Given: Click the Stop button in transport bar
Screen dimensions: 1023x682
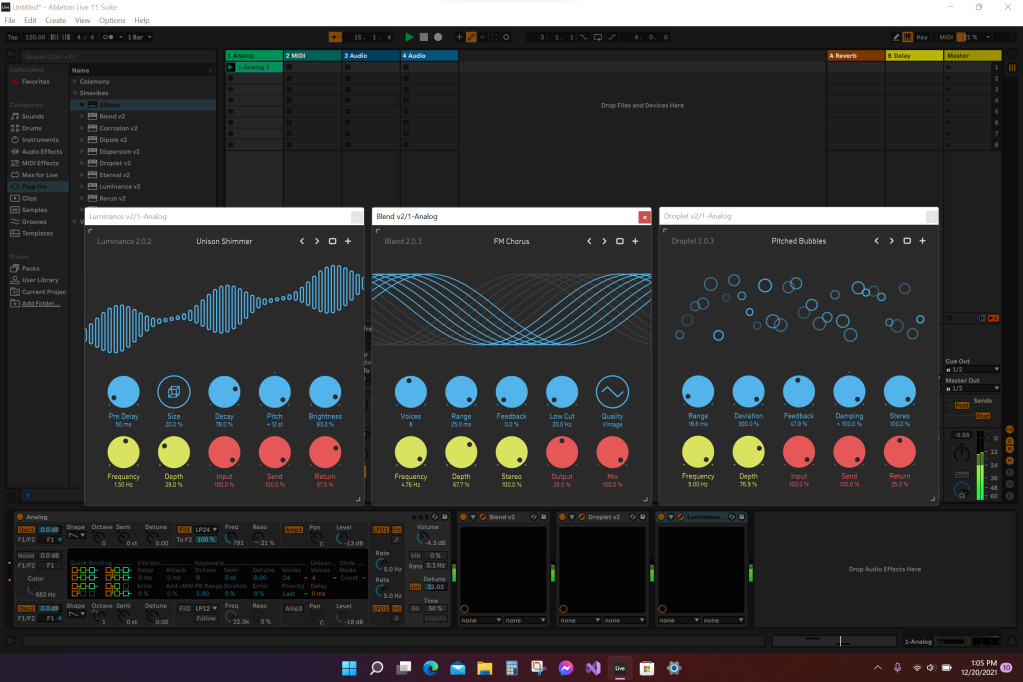Looking at the screenshot, I should pos(423,37).
